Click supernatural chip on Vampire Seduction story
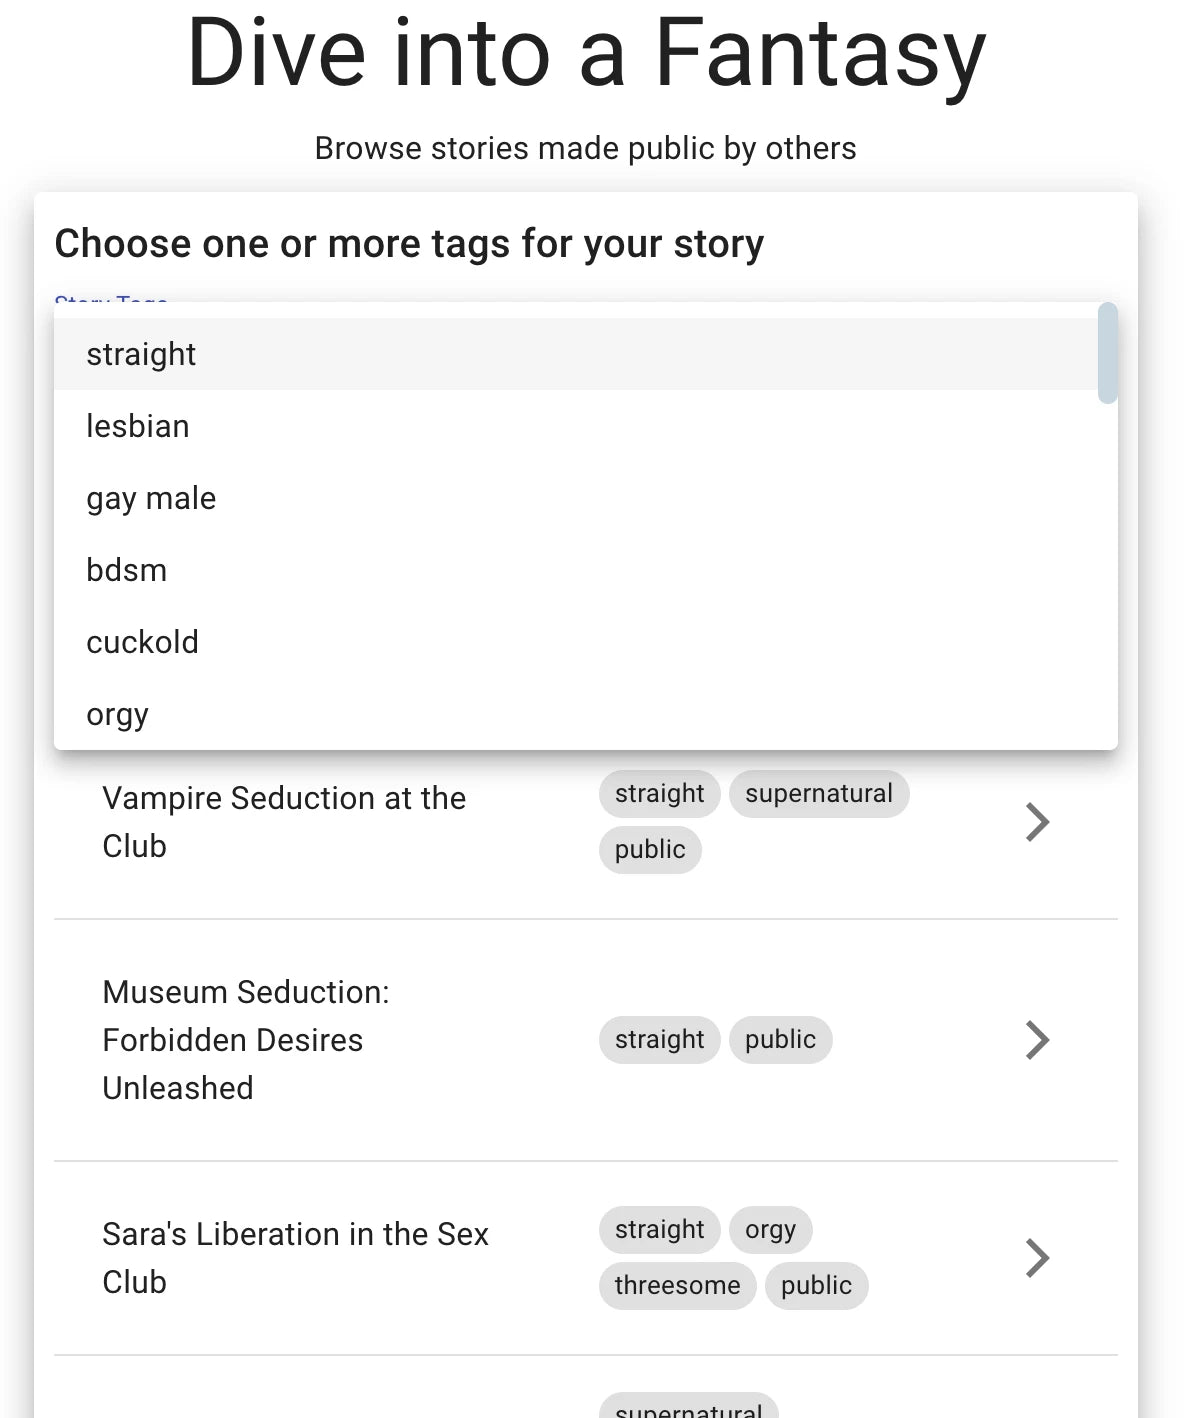1202x1418 pixels. pyautogui.click(x=819, y=794)
